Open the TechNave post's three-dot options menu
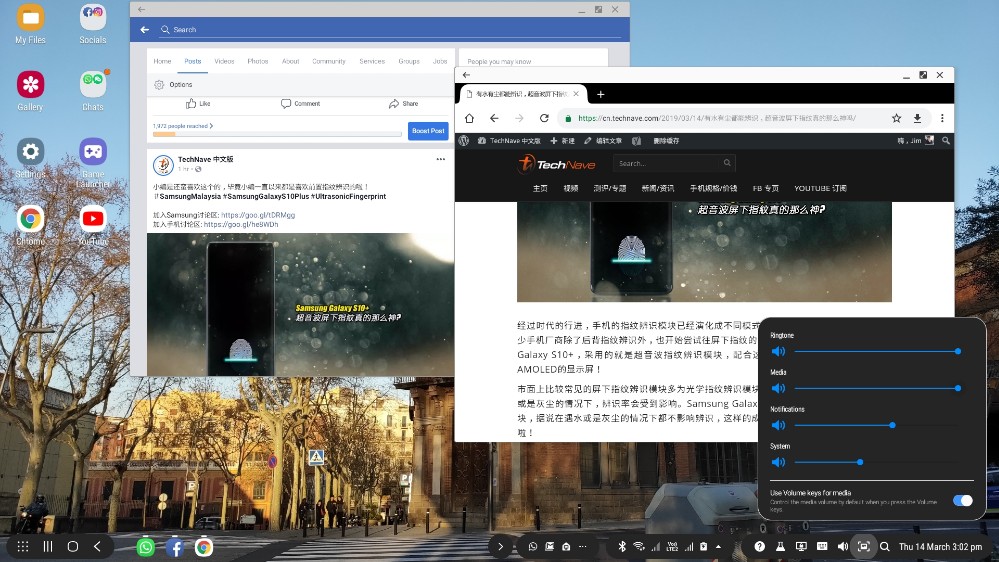Image resolution: width=999 pixels, height=562 pixels. tap(440, 159)
